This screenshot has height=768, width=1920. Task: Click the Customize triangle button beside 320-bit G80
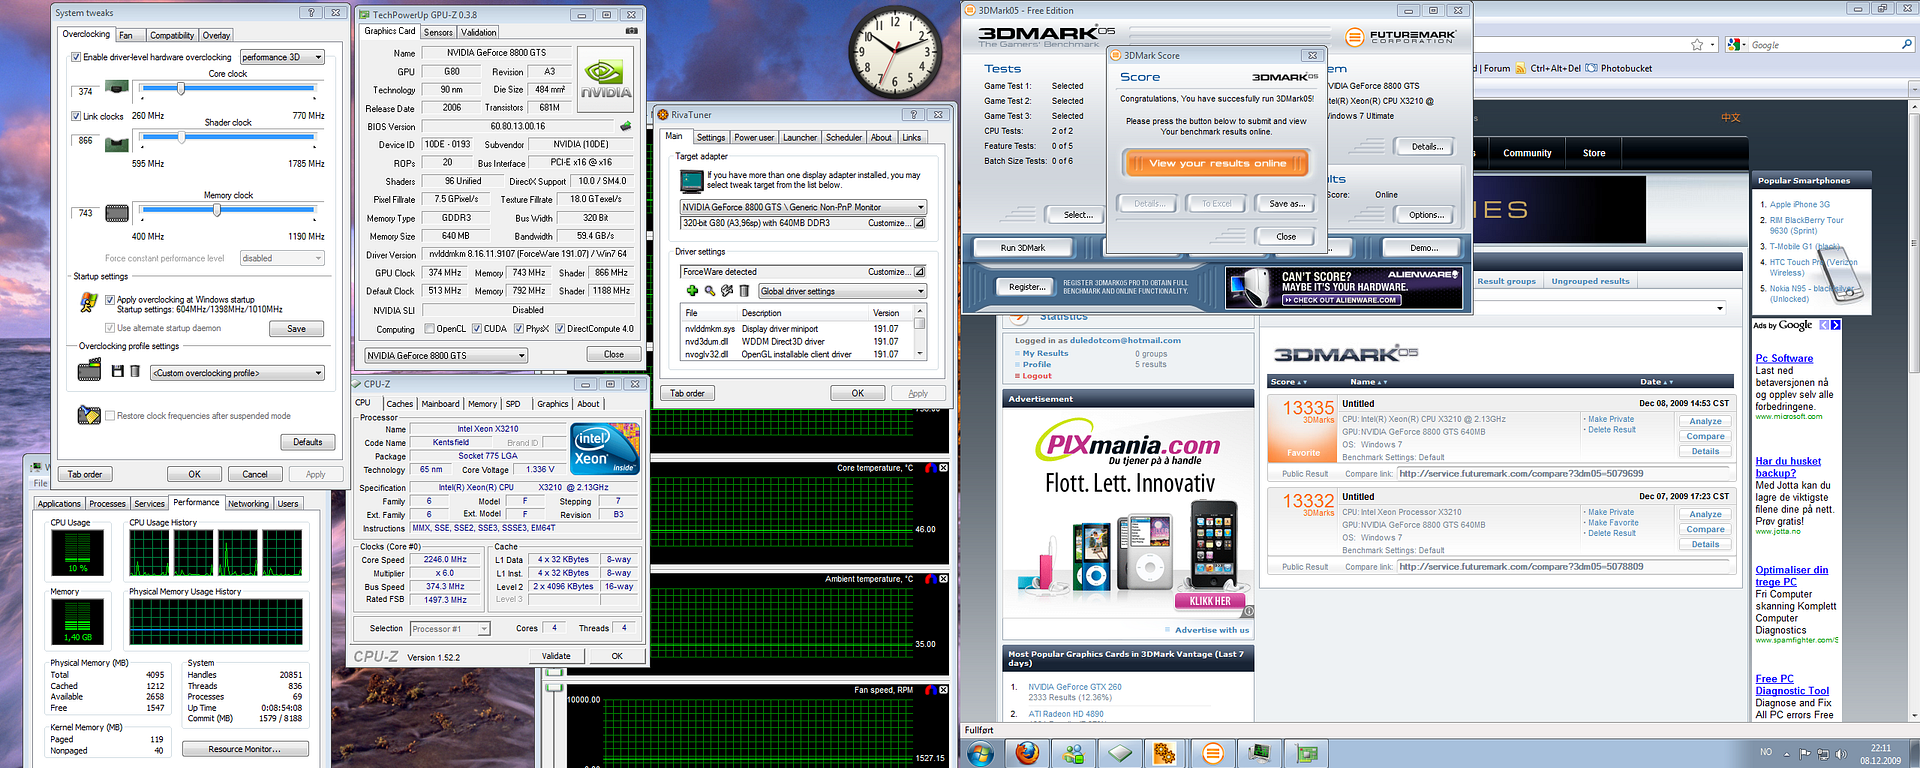(919, 223)
